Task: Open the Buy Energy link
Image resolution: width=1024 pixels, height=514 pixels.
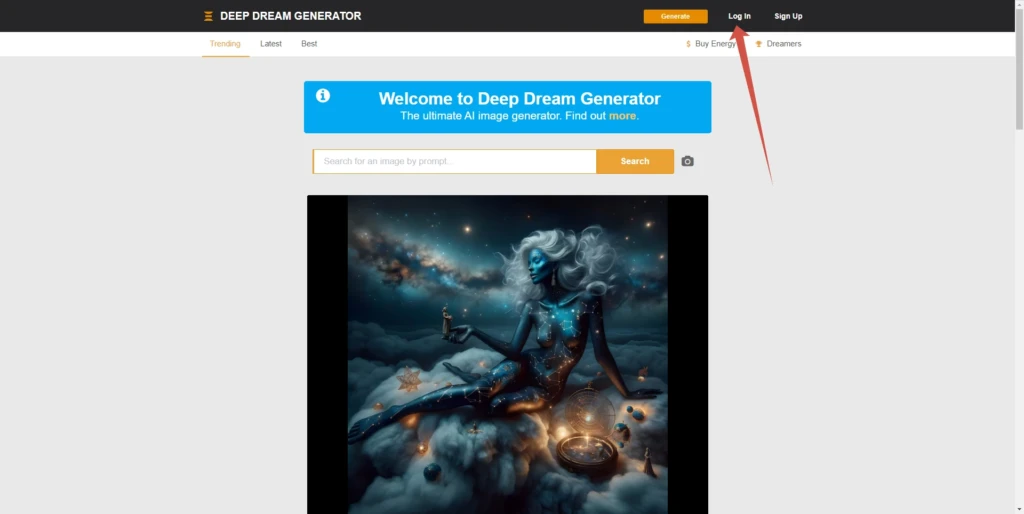Action: tap(715, 44)
